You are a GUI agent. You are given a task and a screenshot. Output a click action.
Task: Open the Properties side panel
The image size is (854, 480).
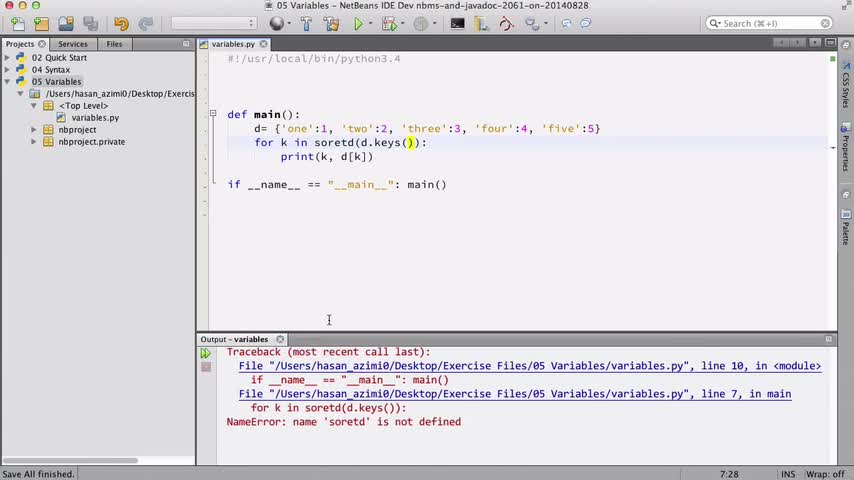click(846, 147)
